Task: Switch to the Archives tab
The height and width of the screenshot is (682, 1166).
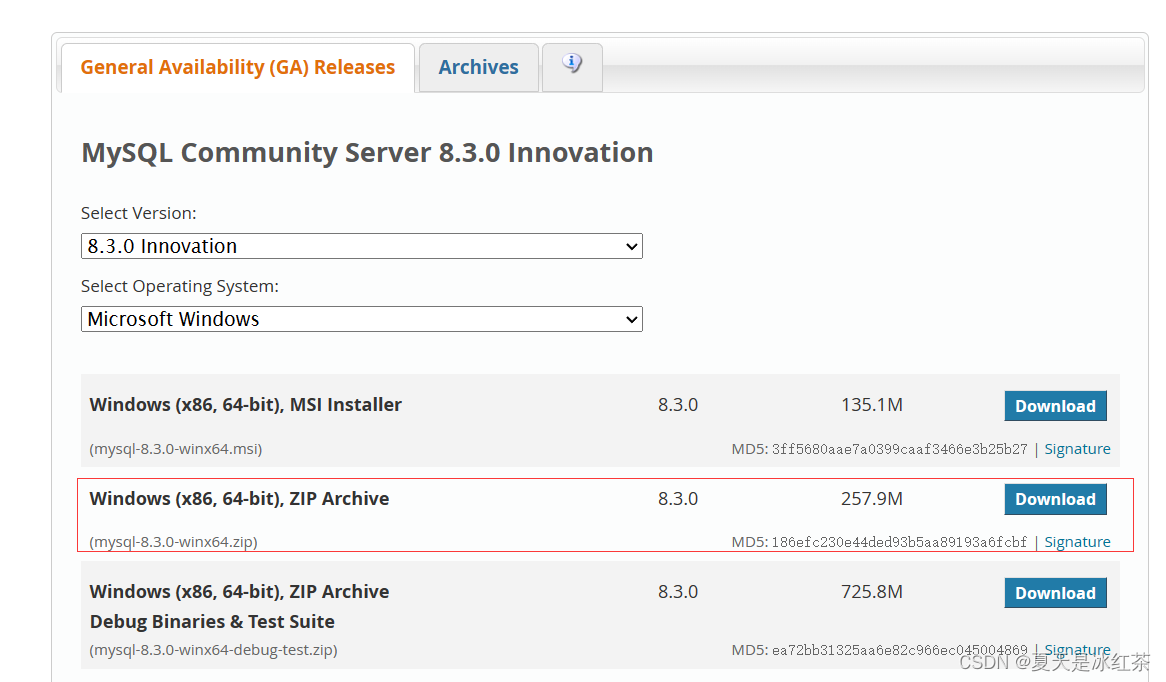Action: (x=478, y=68)
